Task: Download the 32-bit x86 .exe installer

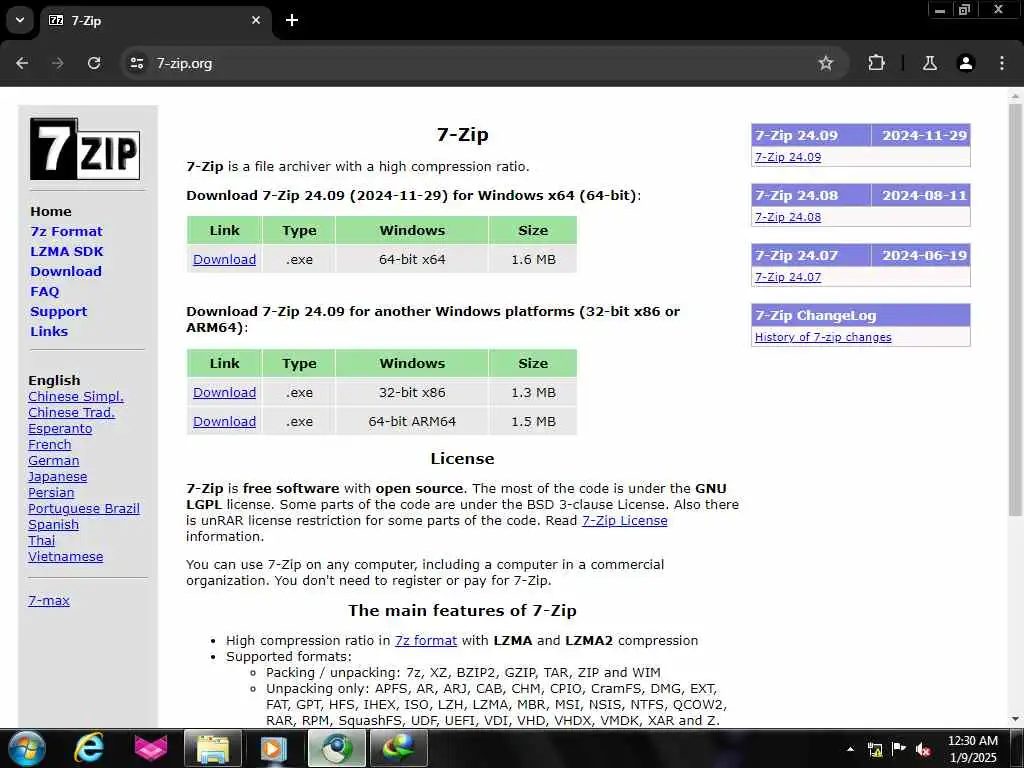Action: (224, 392)
